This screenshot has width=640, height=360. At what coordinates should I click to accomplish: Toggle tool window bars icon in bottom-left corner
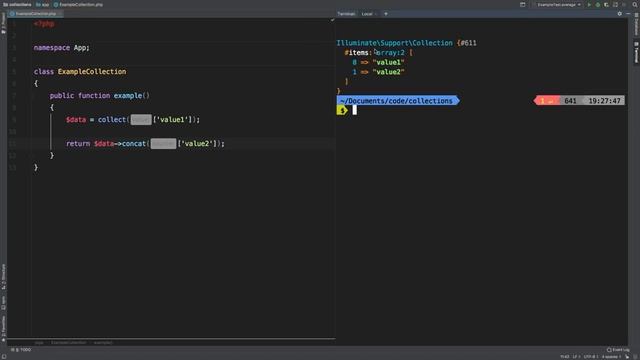pyautogui.click(x=3, y=357)
